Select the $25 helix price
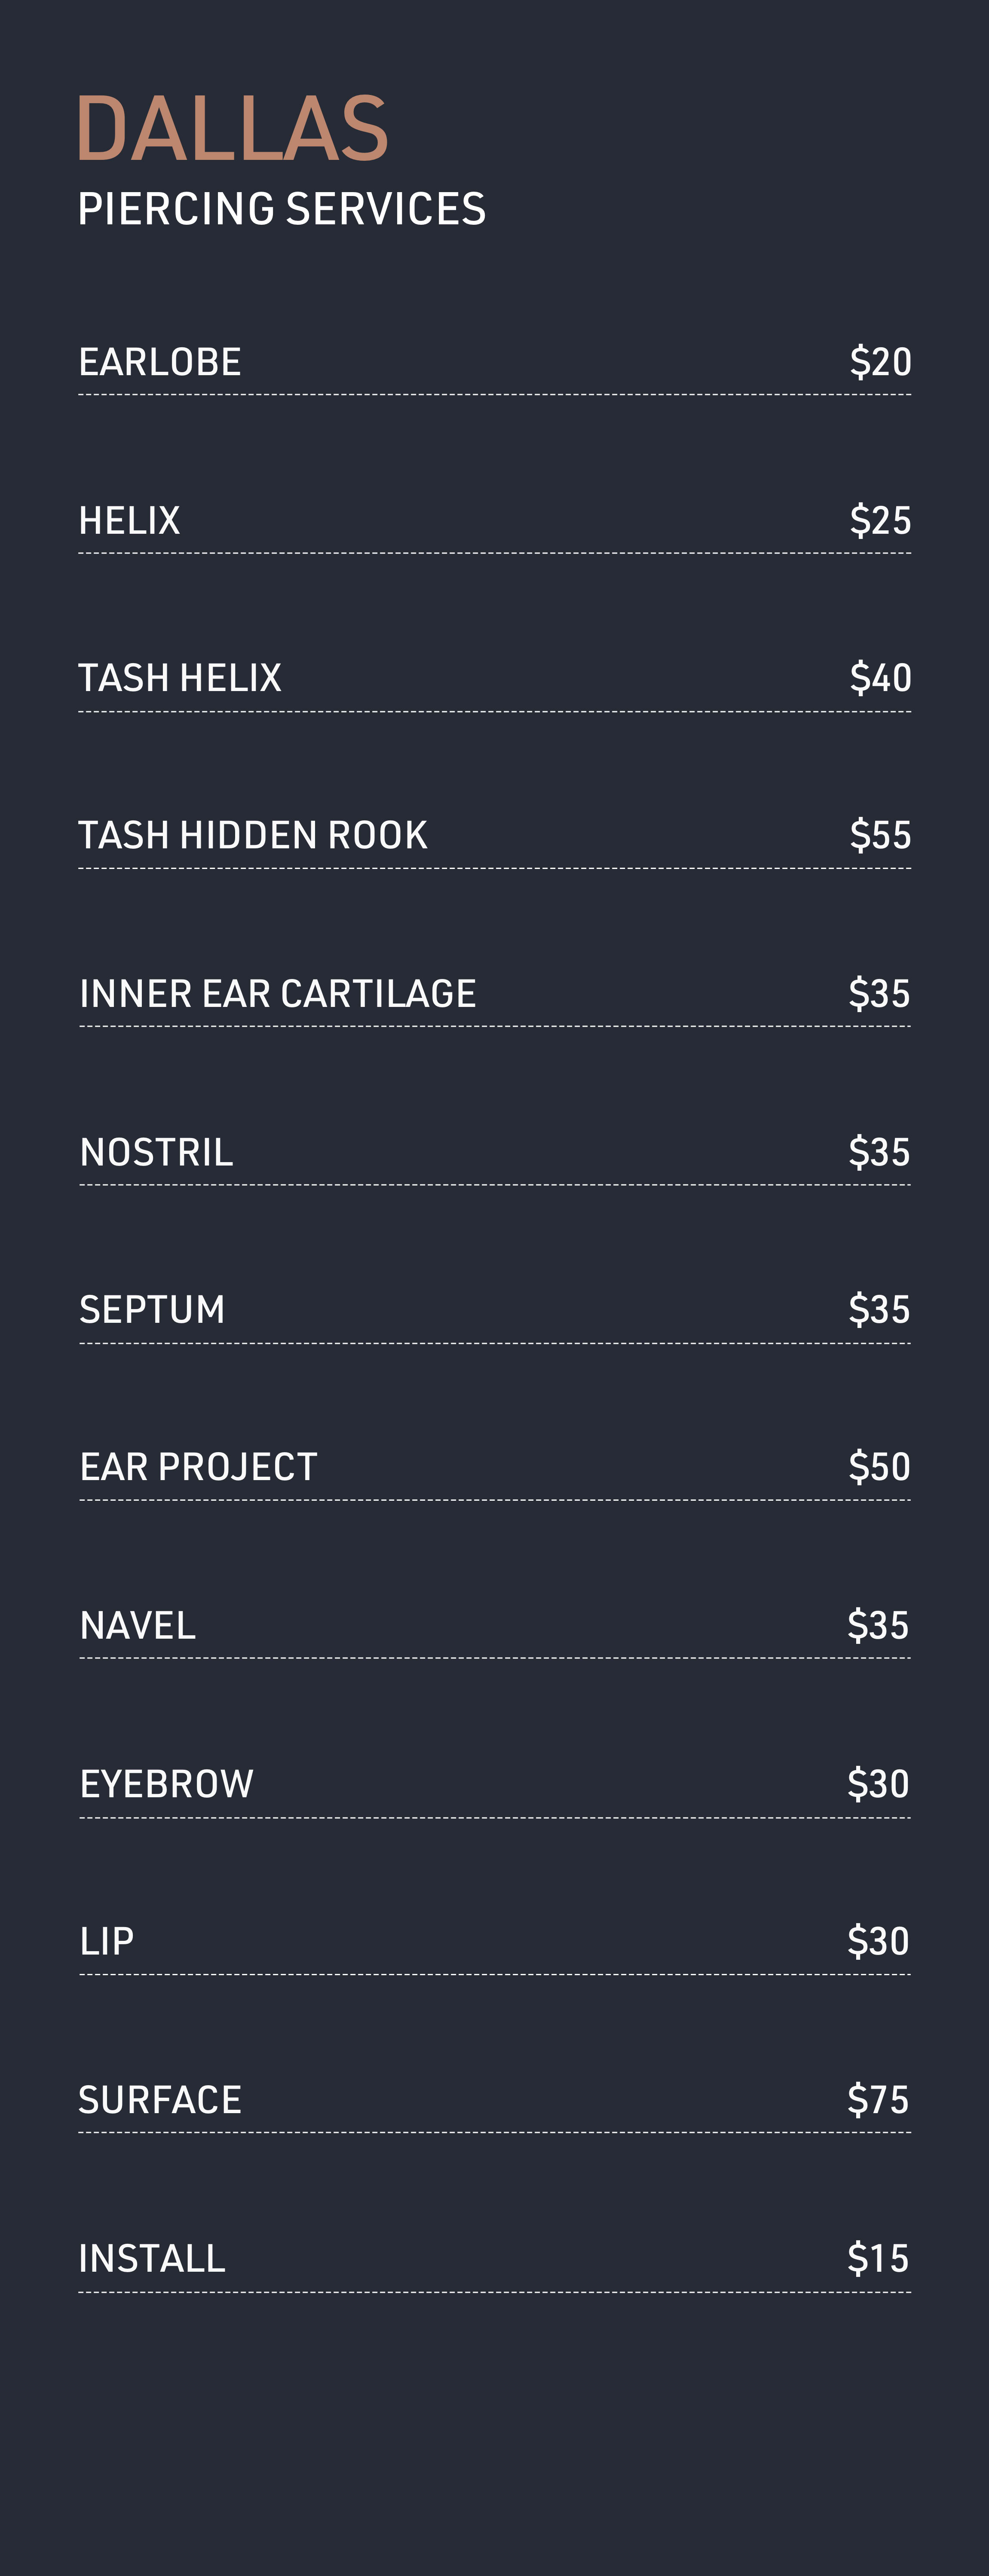 (x=880, y=520)
